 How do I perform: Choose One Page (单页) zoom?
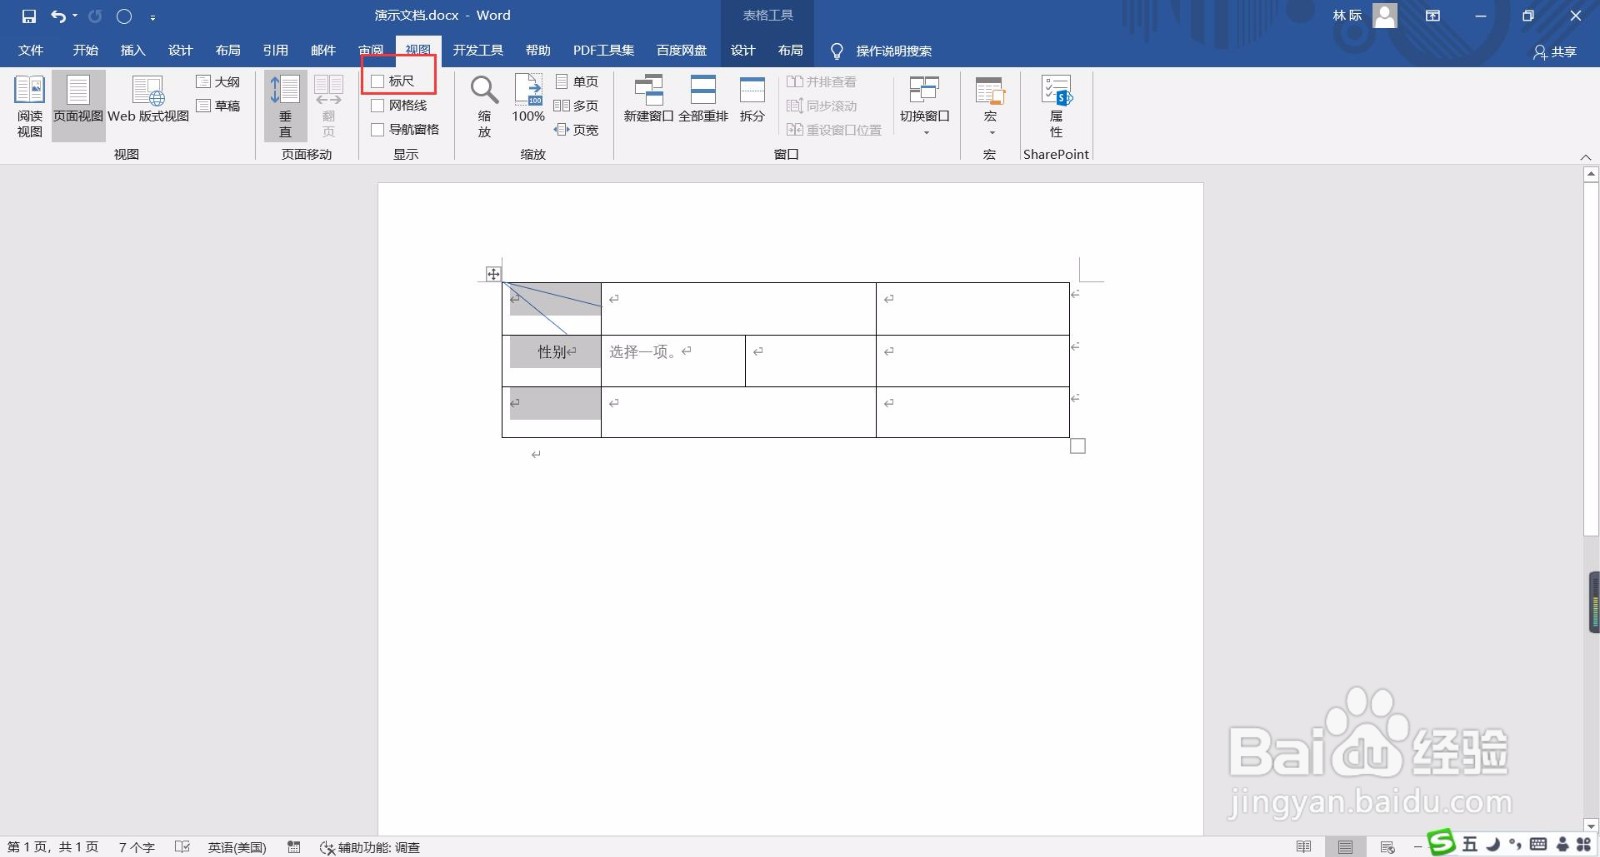[x=577, y=82]
